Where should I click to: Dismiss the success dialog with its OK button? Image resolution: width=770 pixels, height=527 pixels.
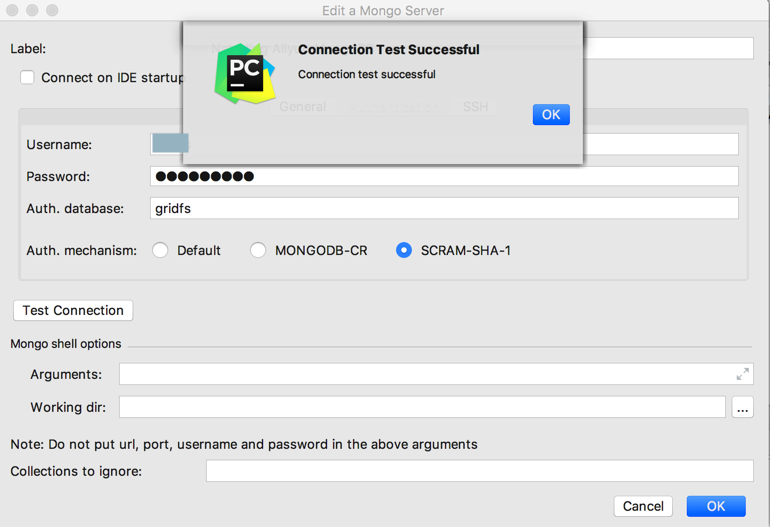point(551,114)
